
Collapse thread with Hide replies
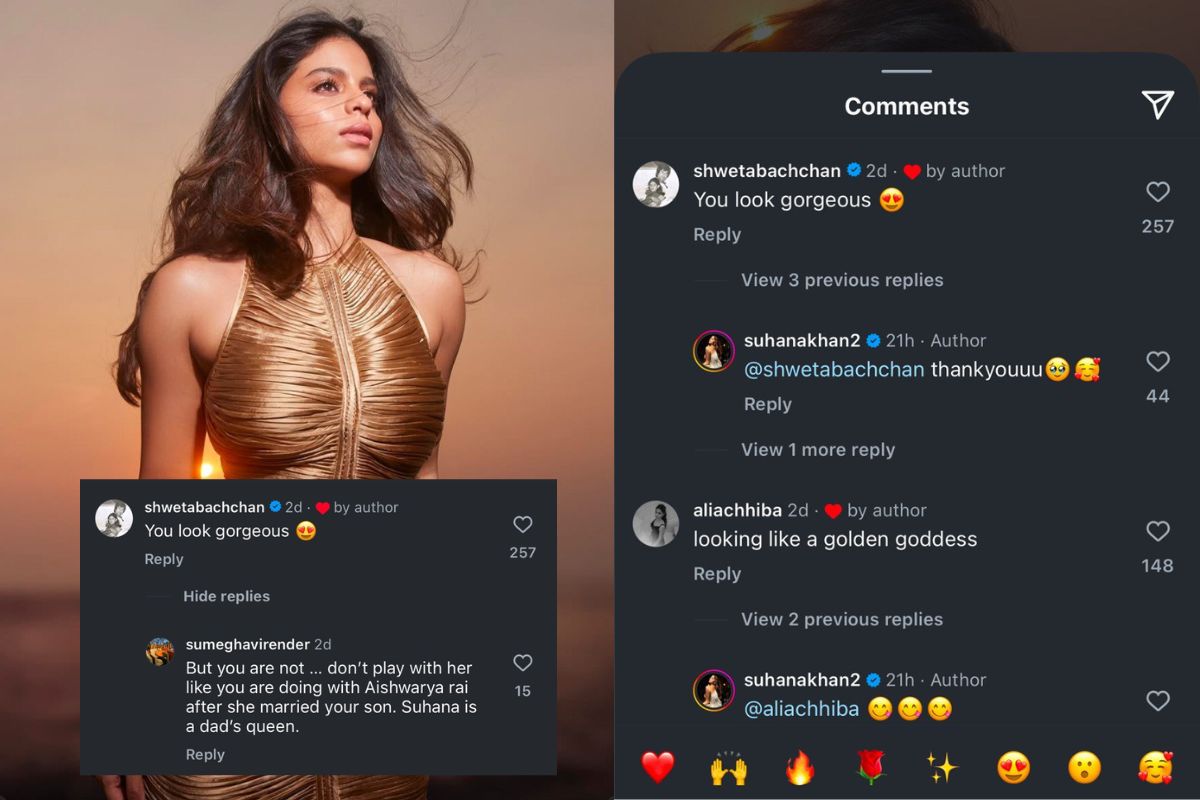[x=226, y=596]
